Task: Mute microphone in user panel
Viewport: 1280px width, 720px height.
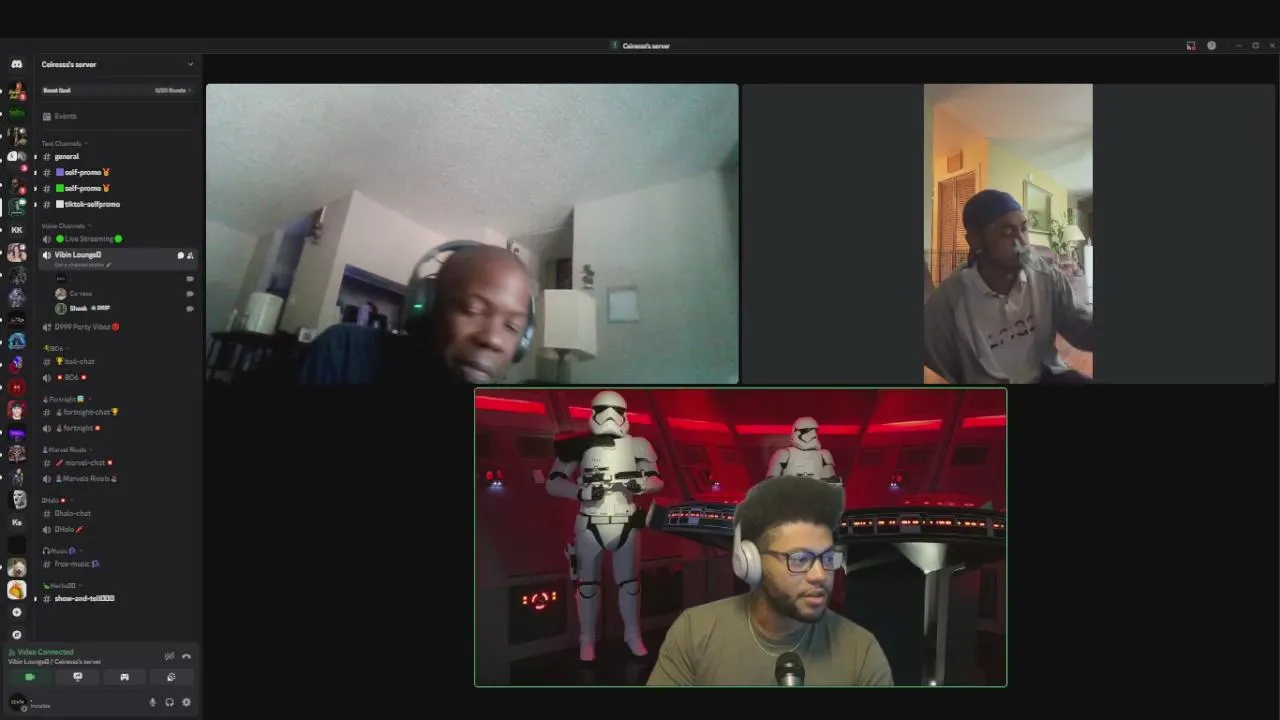Action: coord(153,702)
